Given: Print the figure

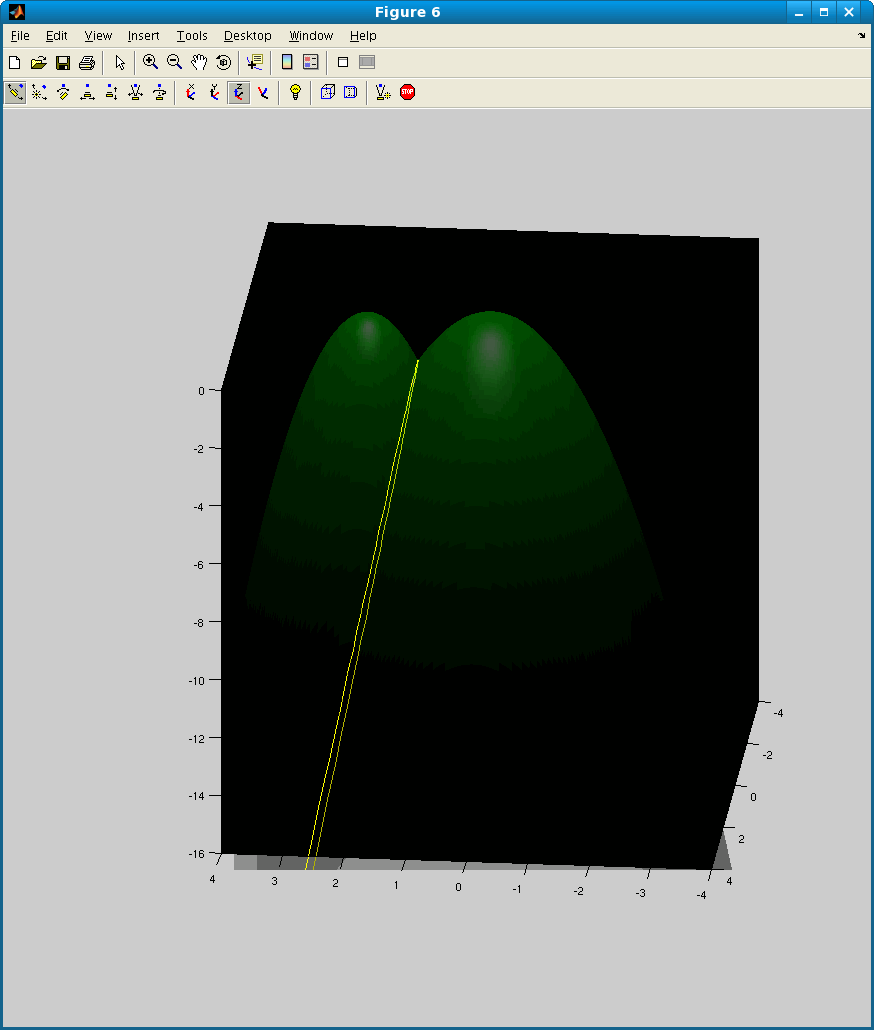Looking at the screenshot, I should point(87,62).
